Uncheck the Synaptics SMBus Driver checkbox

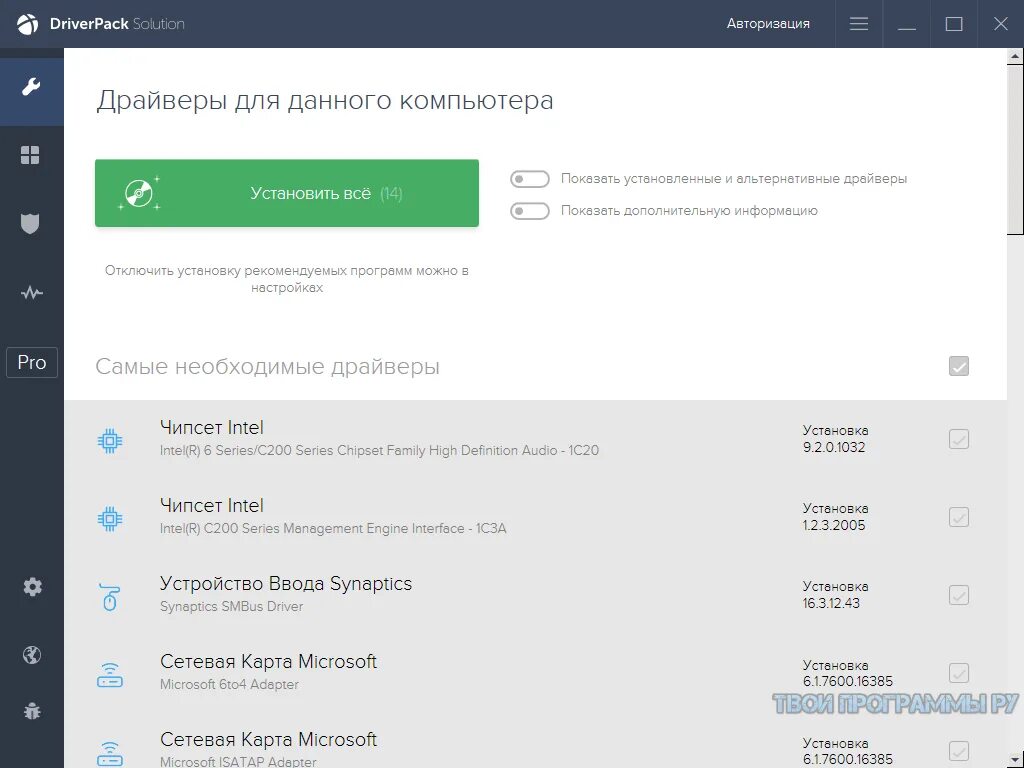(x=959, y=595)
